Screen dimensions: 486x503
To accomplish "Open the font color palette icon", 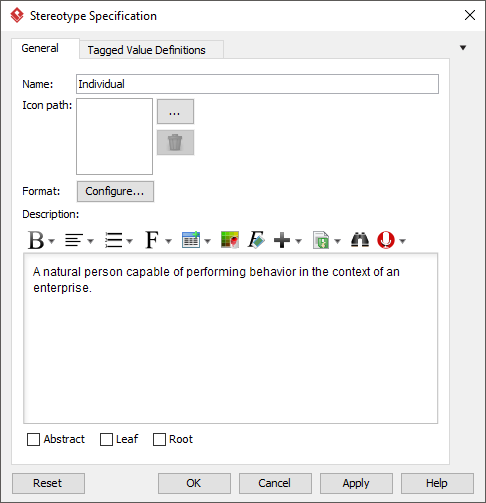I will (x=230, y=240).
